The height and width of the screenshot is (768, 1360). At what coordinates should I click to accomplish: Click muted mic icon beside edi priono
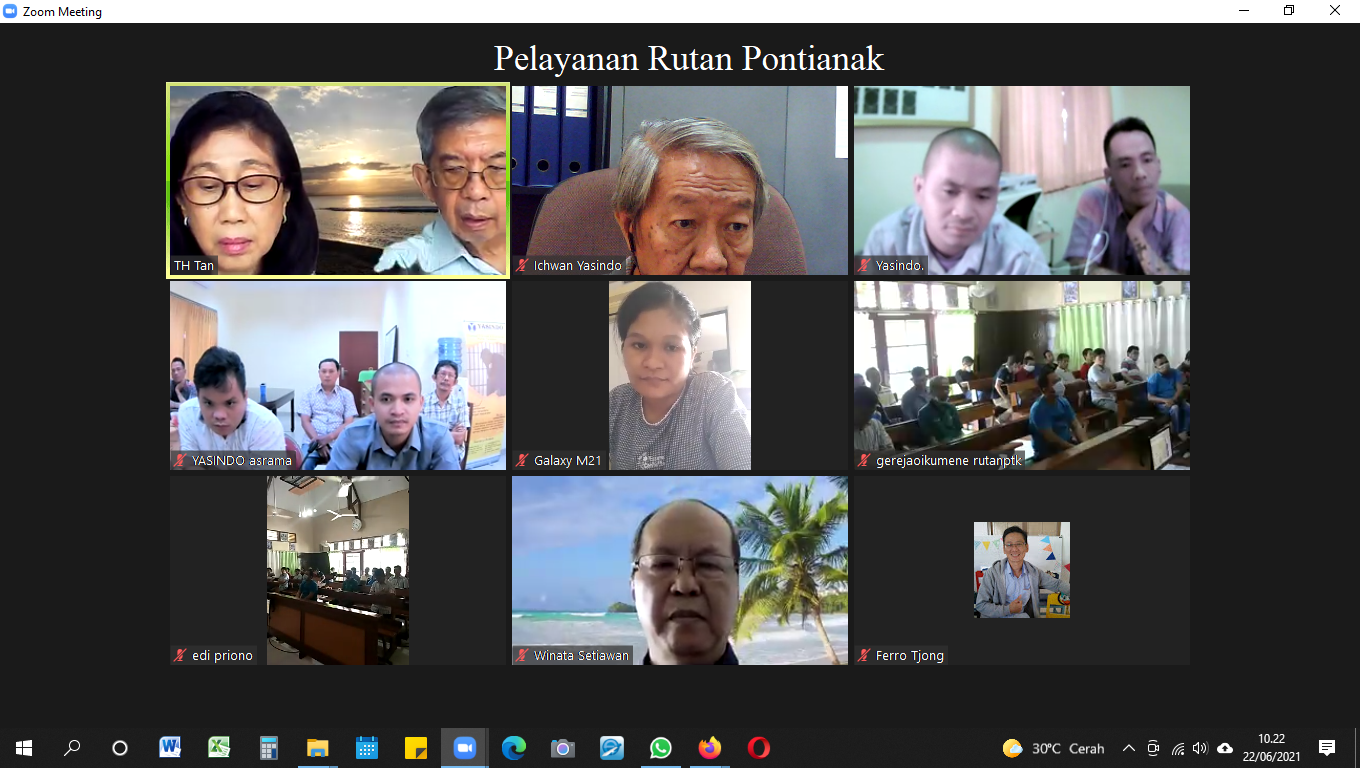pos(180,656)
